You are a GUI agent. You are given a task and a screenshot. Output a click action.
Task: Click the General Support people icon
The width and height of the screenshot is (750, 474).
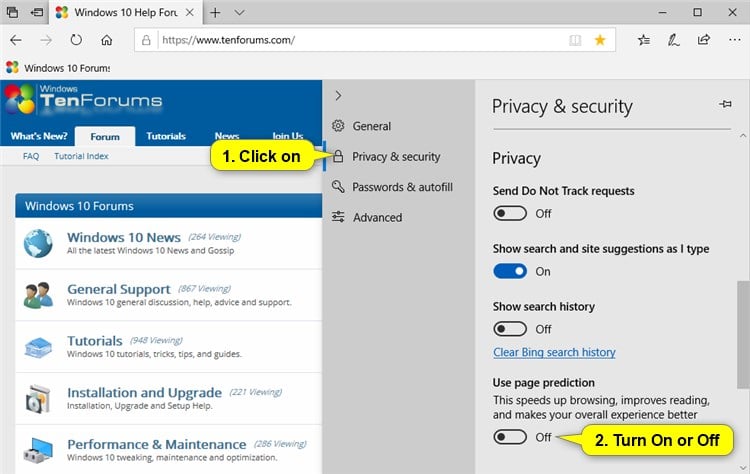tap(38, 295)
